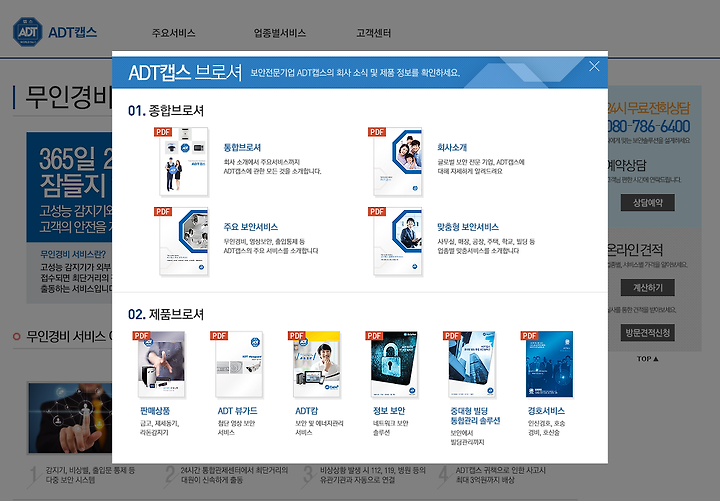Open the 통합브로셔 PDF thumbnail
This screenshot has height=501, width=720.
point(184,162)
